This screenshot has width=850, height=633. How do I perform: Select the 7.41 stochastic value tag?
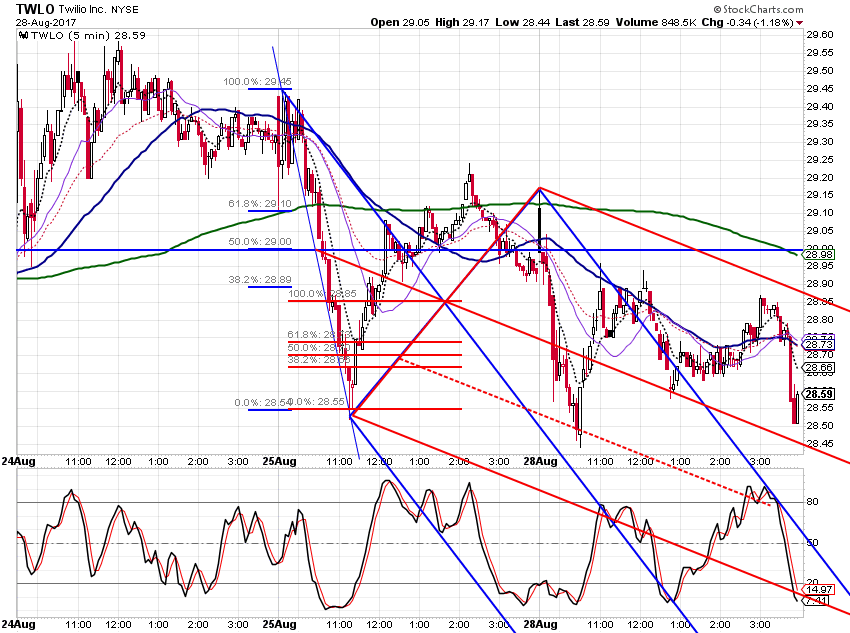pos(816,600)
